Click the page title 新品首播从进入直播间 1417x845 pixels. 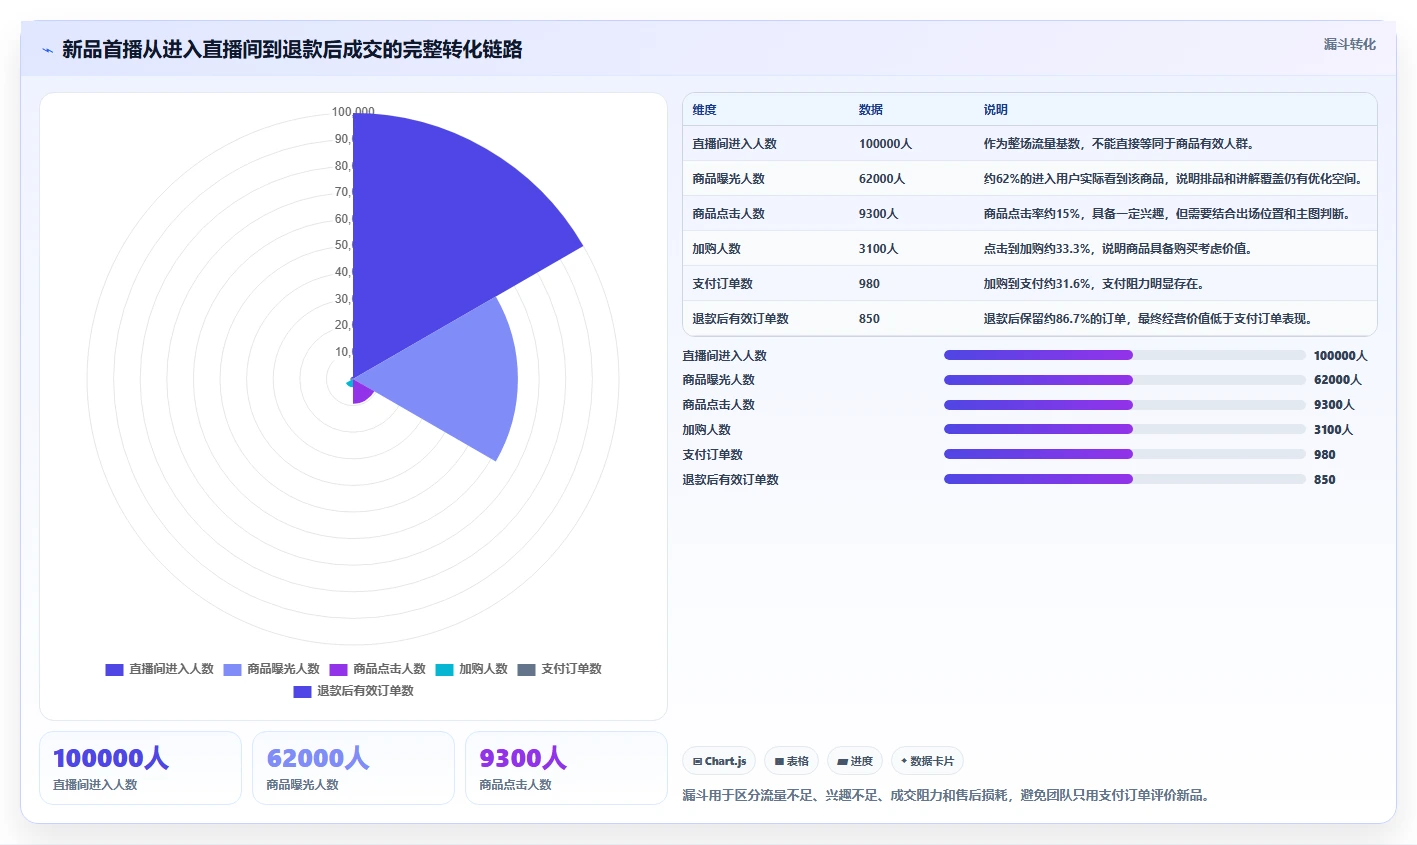tap(292, 50)
